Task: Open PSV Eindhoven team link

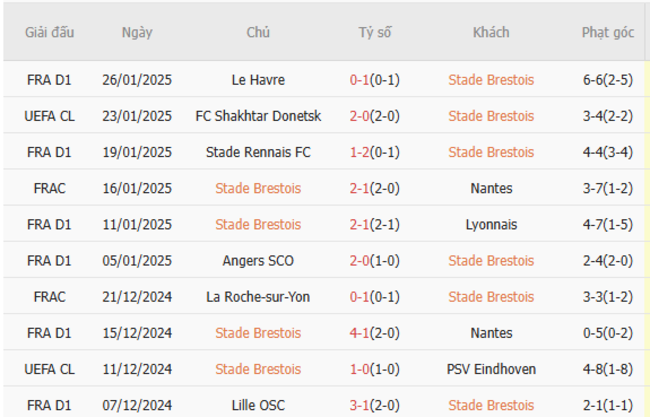Action: (x=491, y=369)
